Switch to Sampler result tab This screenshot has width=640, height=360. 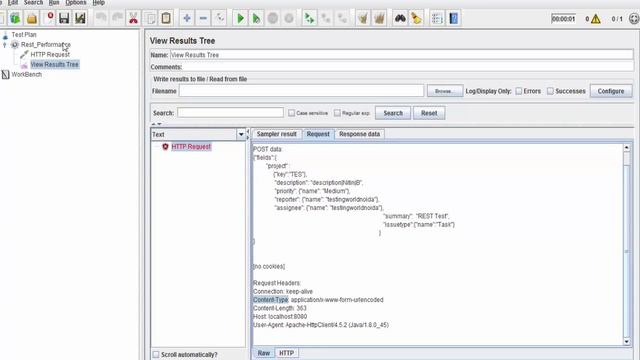tap(276, 134)
